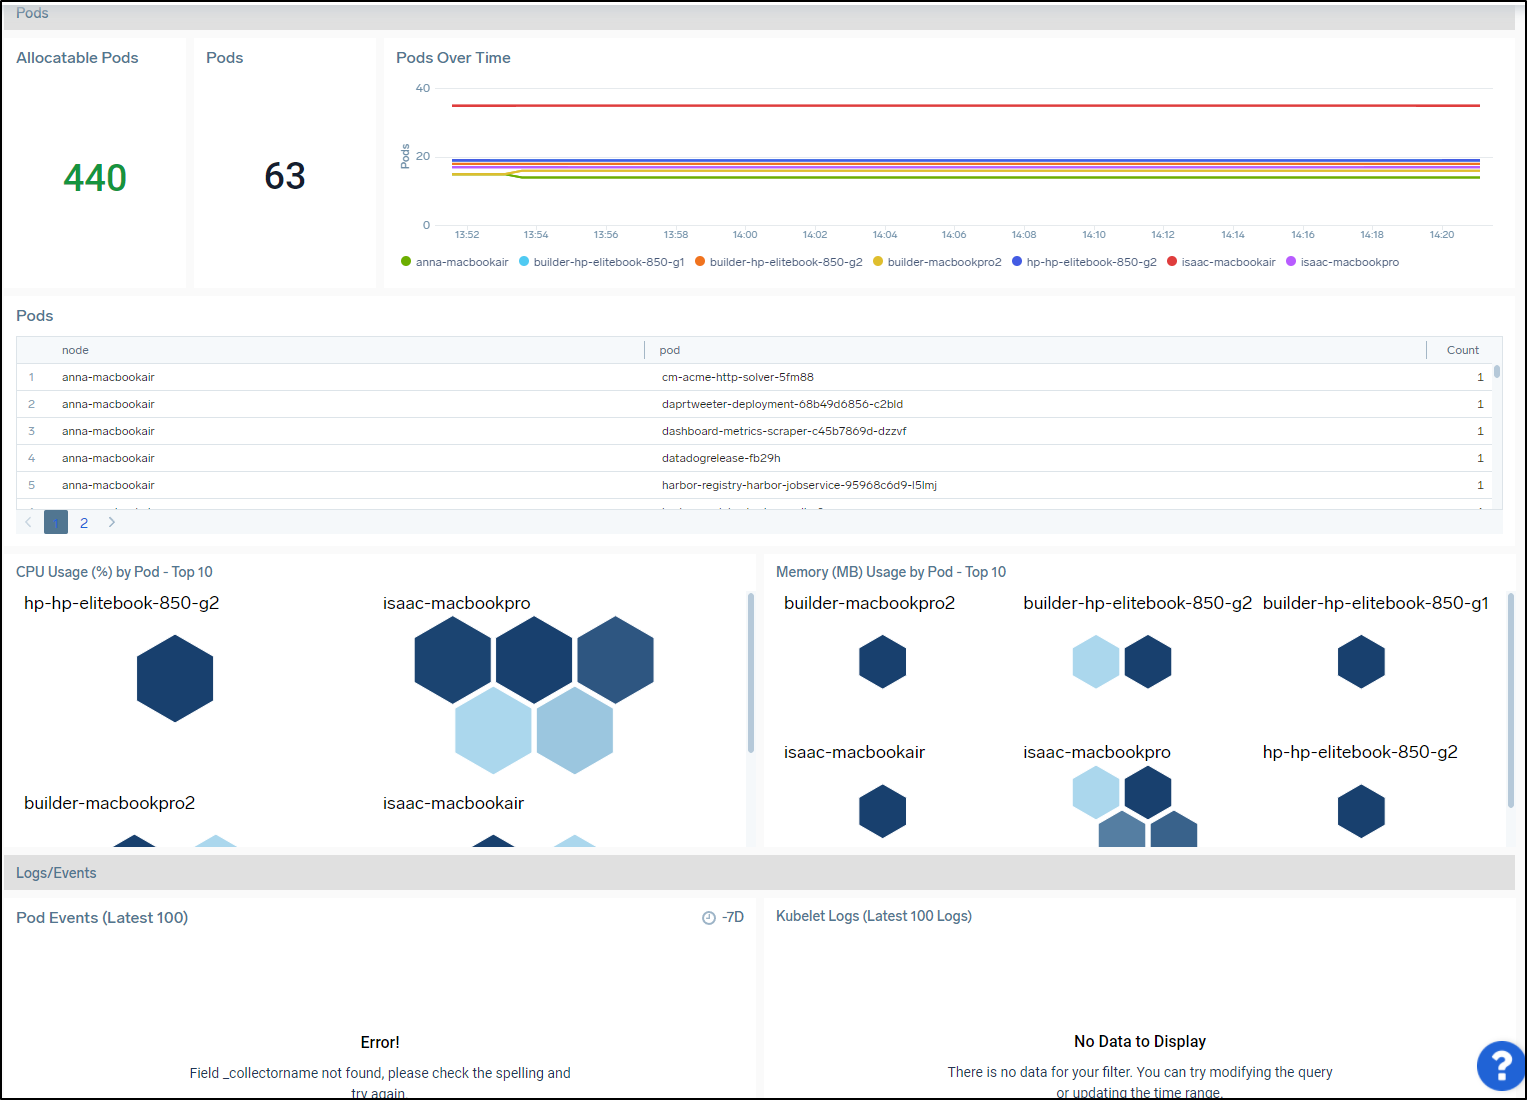Screen dimensions: 1527x1100
Task: Click the Memory (MB) Usage by Pod title
Action: pyautogui.click(x=891, y=572)
